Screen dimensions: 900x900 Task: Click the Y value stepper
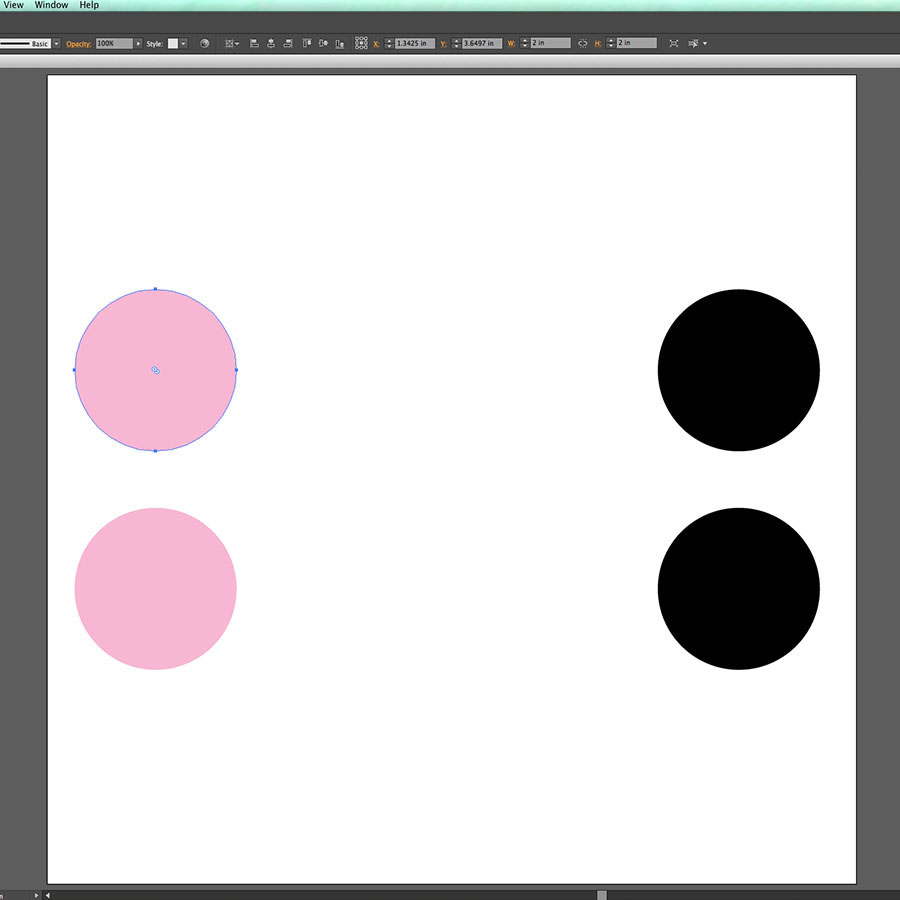point(456,44)
